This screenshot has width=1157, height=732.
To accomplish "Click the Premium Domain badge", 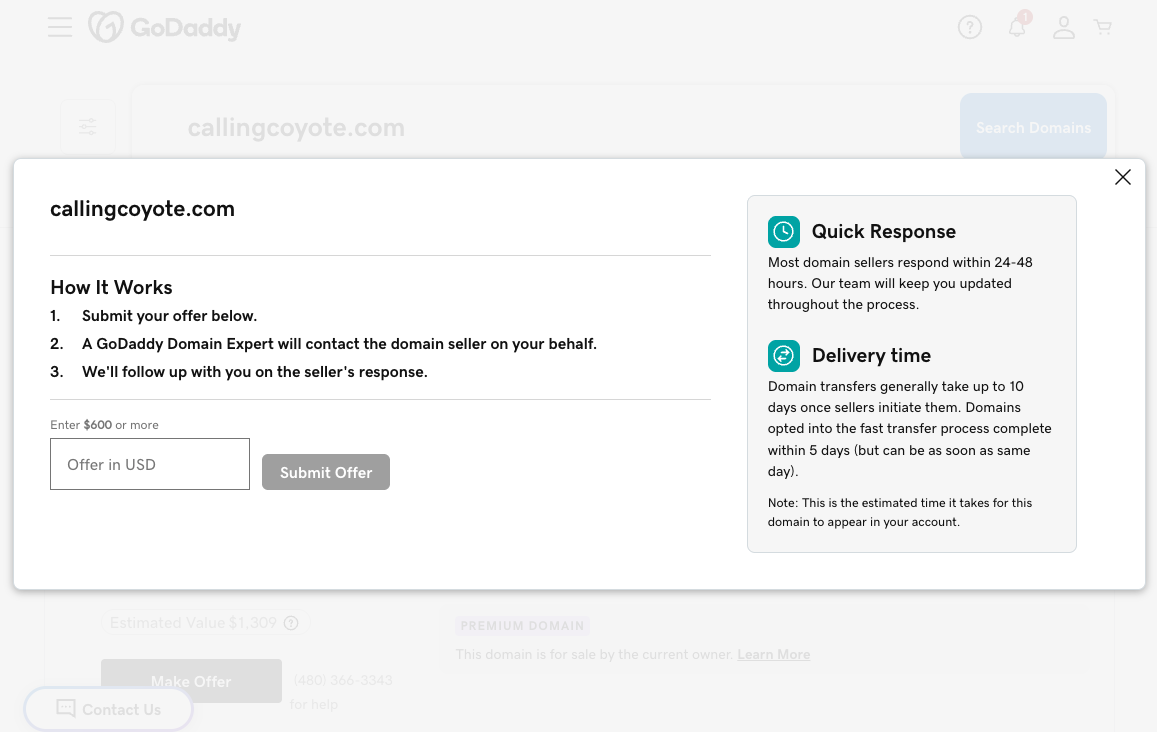I will [x=522, y=626].
